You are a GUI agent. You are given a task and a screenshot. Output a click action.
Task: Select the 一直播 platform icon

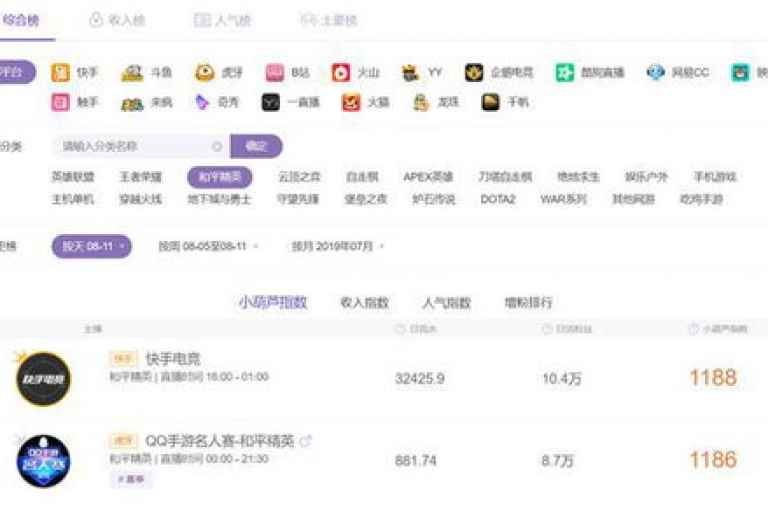pyautogui.click(x=270, y=102)
